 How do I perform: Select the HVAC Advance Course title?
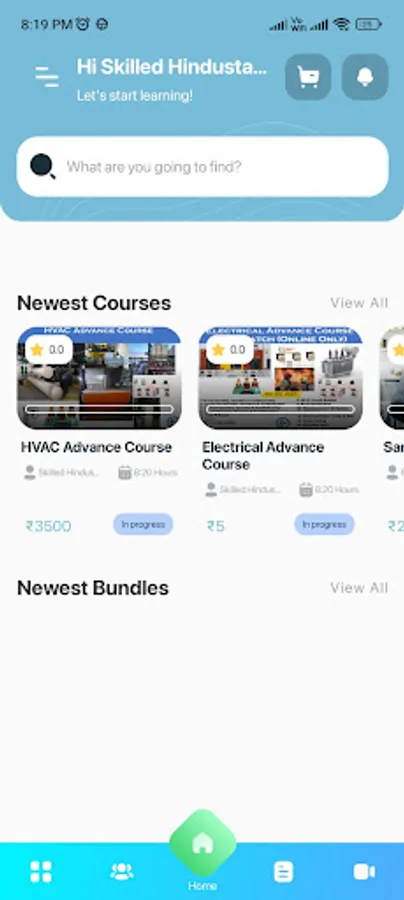(x=96, y=447)
